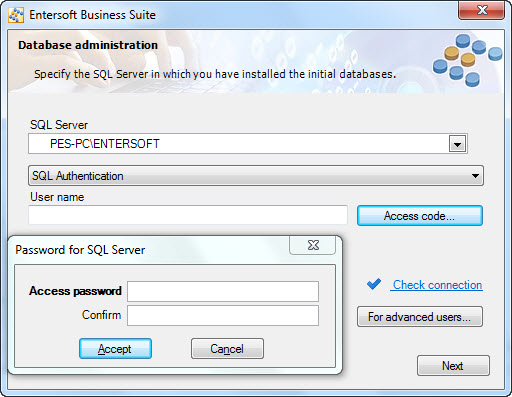Image resolution: width=512 pixels, height=397 pixels.
Task: Click the 'Password for SQL Server' dialog title
Action: tap(80, 250)
